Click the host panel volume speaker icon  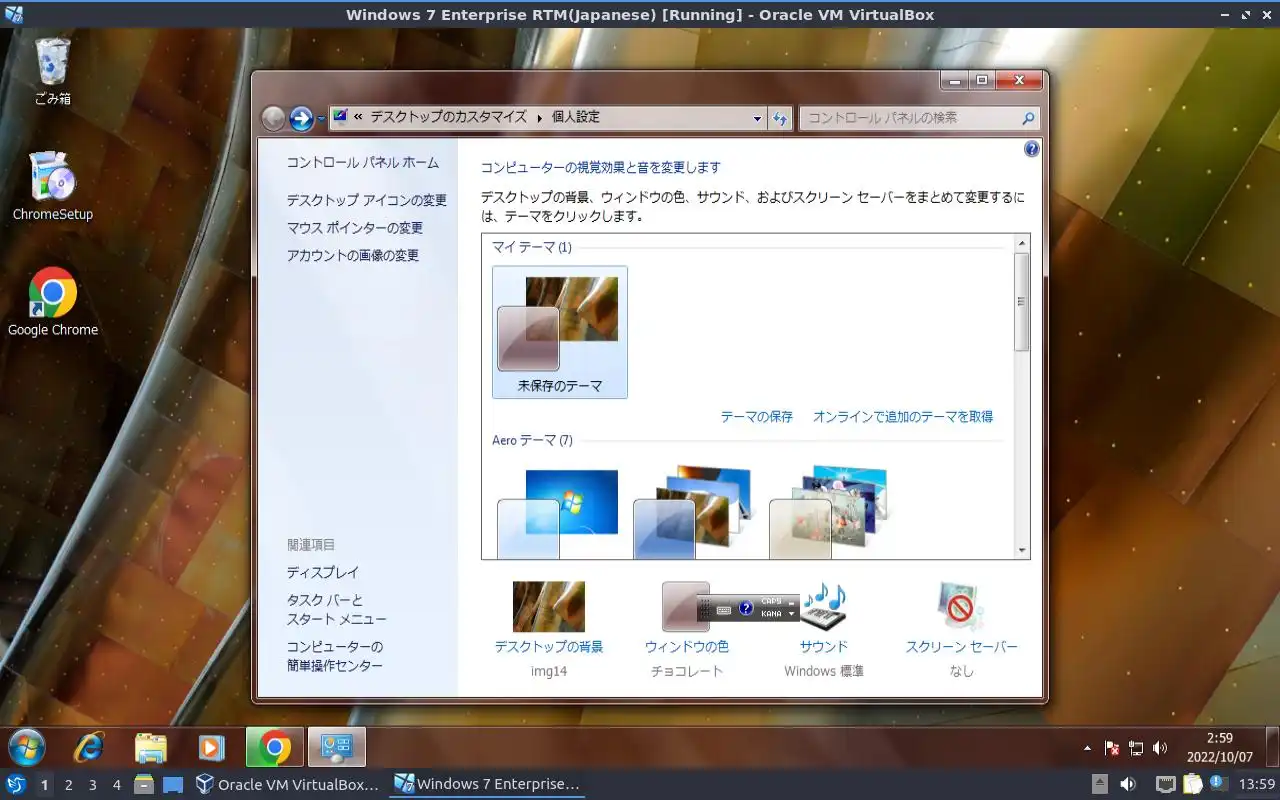[1128, 785]
